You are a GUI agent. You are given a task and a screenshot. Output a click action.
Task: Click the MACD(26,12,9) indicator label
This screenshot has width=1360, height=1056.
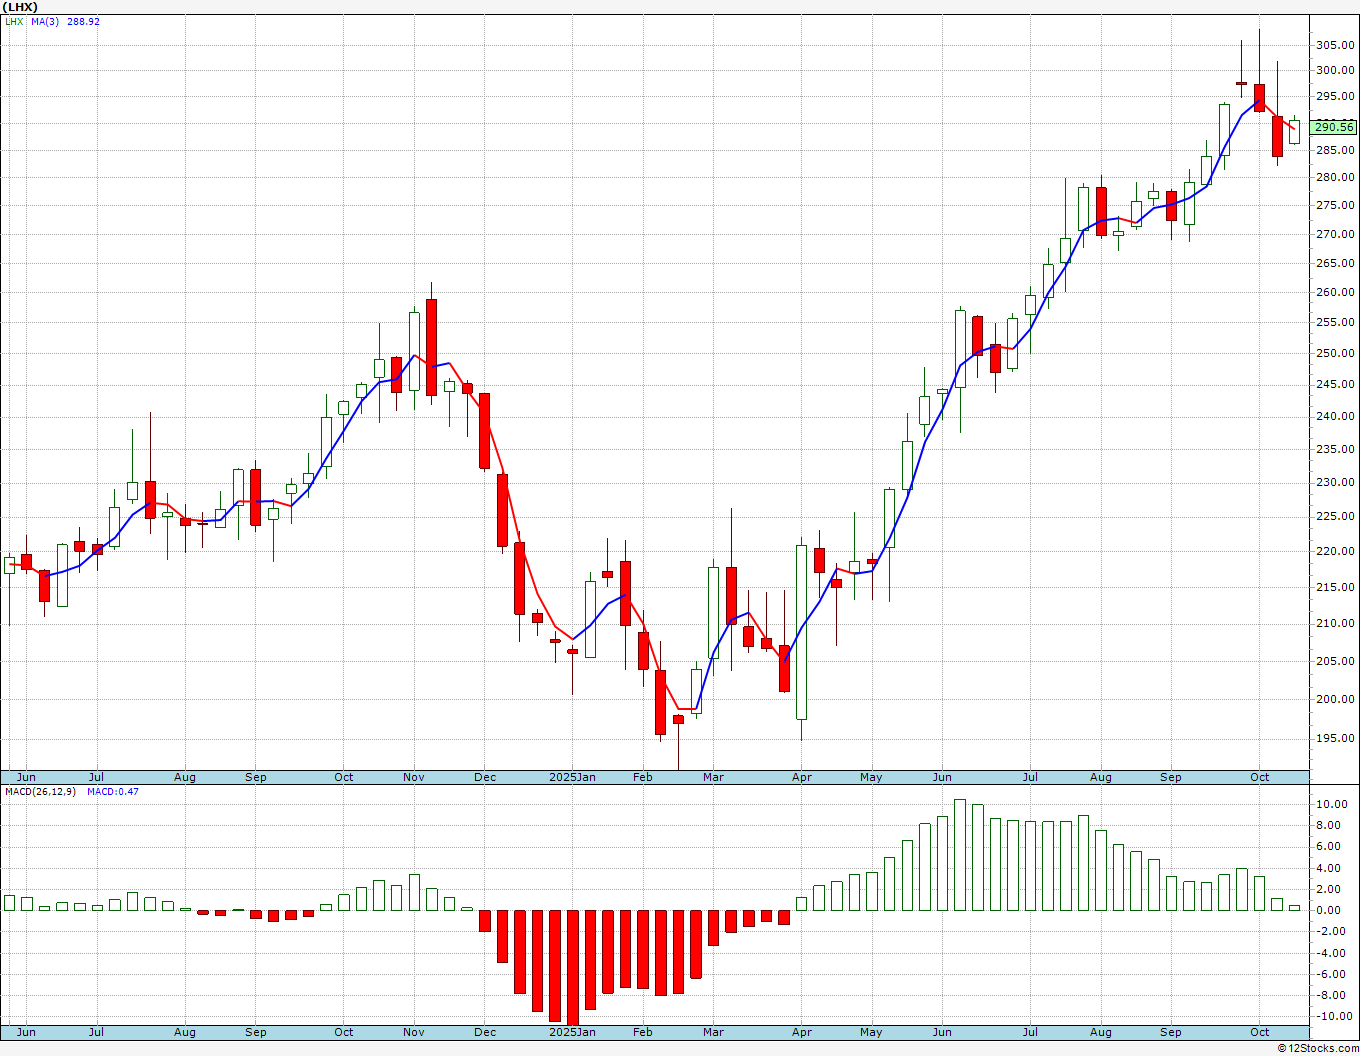(x=42, y=791)
